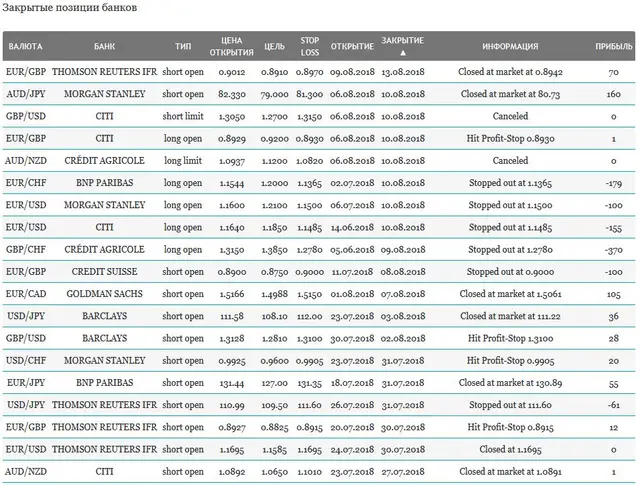640x485 pixels.
Task: Click 'Hit Profit-Stop 1.3100' info
Action: click(510, 338)
